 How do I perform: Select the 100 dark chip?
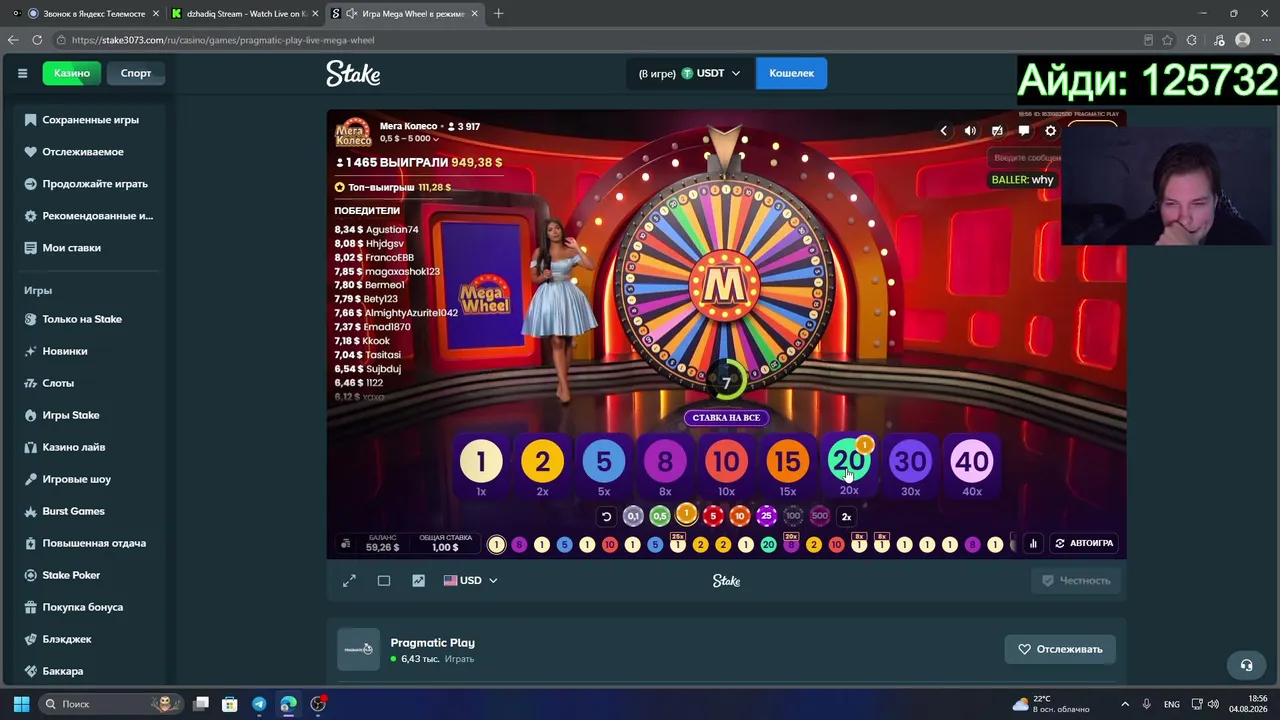793,516
